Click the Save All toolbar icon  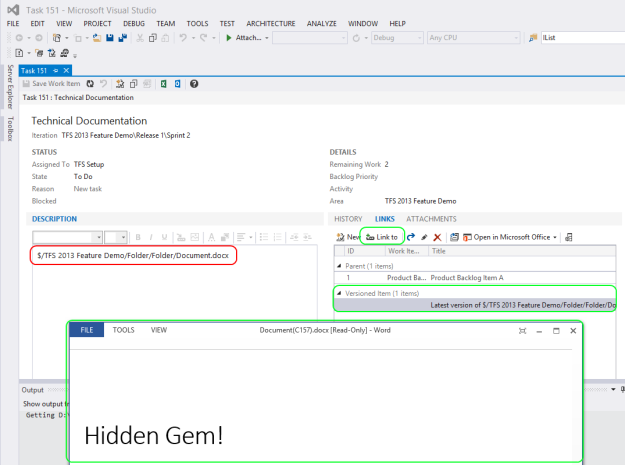click(x=122, y=38)
